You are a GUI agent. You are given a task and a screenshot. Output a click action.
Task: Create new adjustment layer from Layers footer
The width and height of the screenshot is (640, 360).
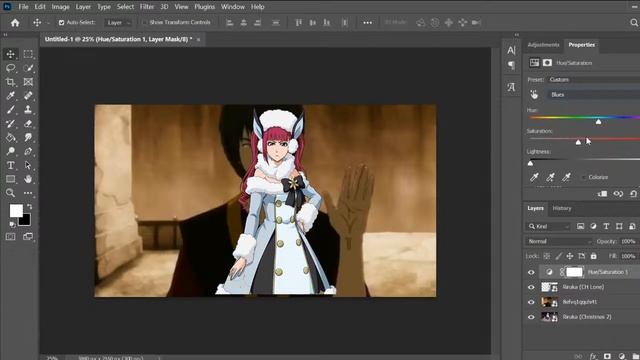pyautogui.click(x=622, y=356)
